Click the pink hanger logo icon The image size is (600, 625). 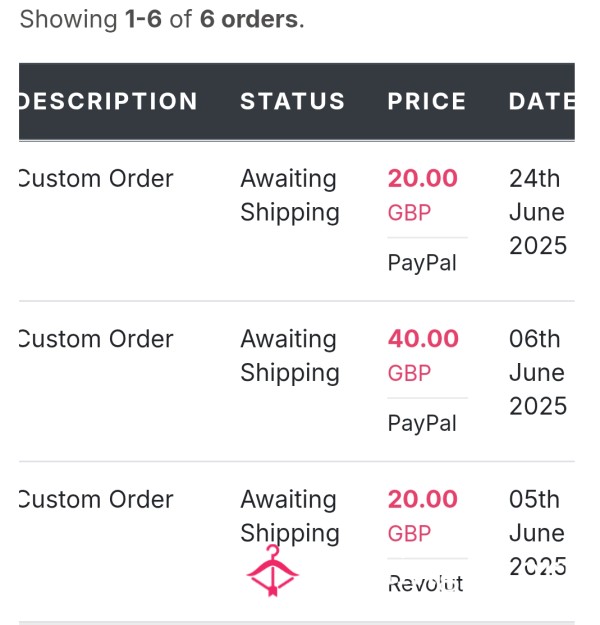(x=272, y=570)
